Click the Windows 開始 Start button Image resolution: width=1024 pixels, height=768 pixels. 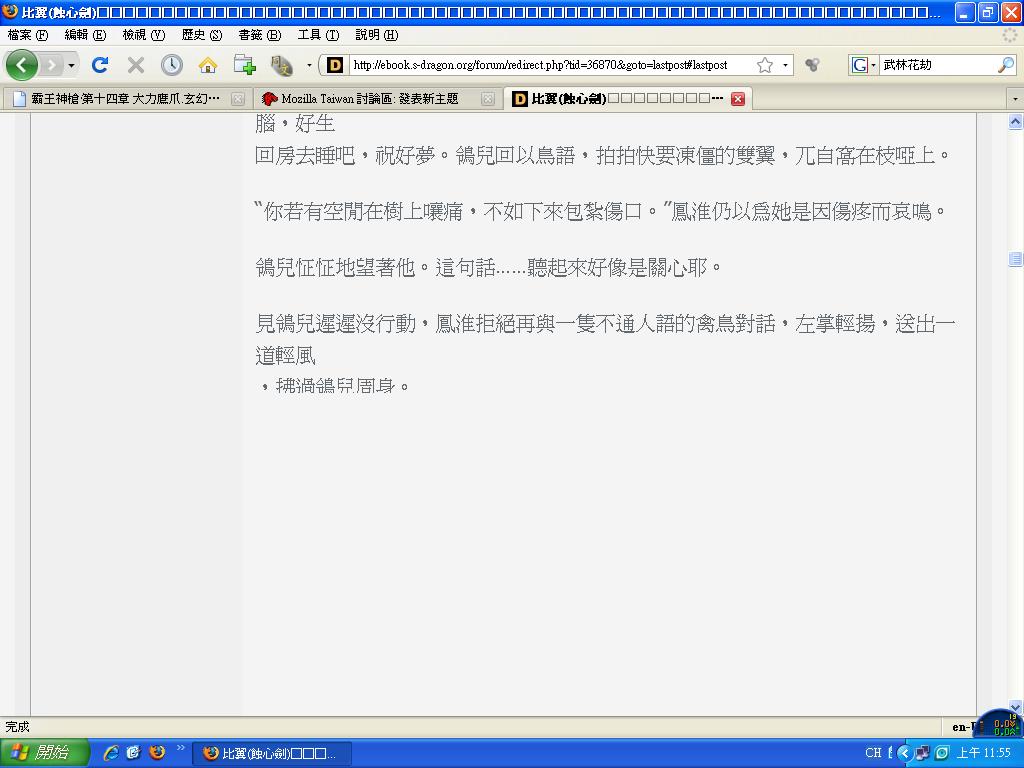pyautogui.click(x=44, y=753)
